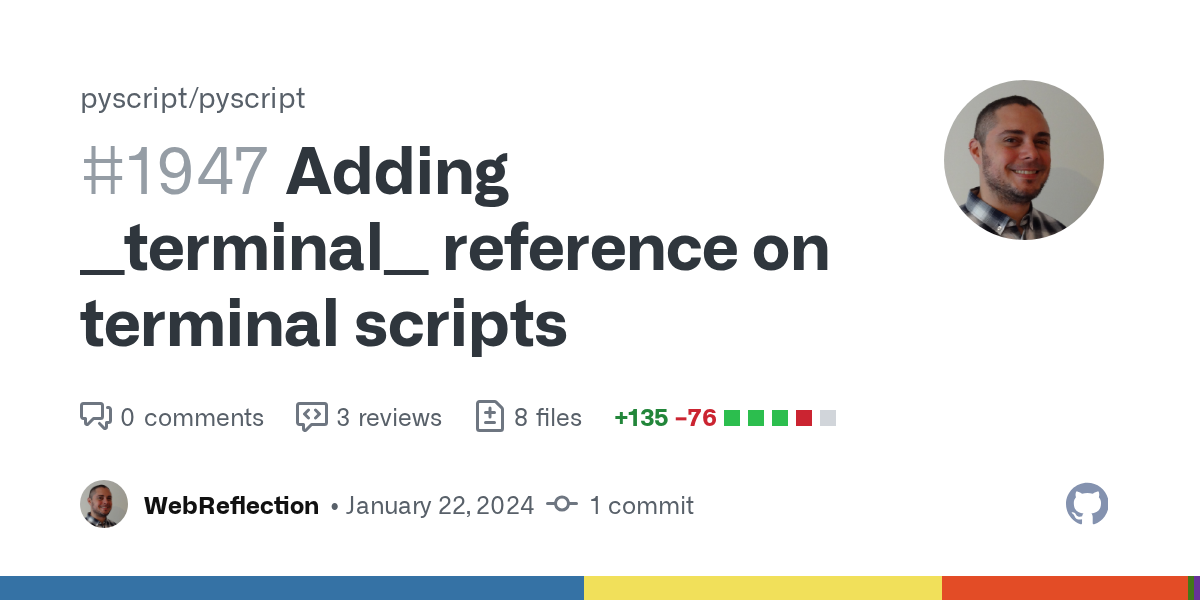The image size is (1200, 600).
Task: Click the gray diff stat square
Action: click(827, 418)
